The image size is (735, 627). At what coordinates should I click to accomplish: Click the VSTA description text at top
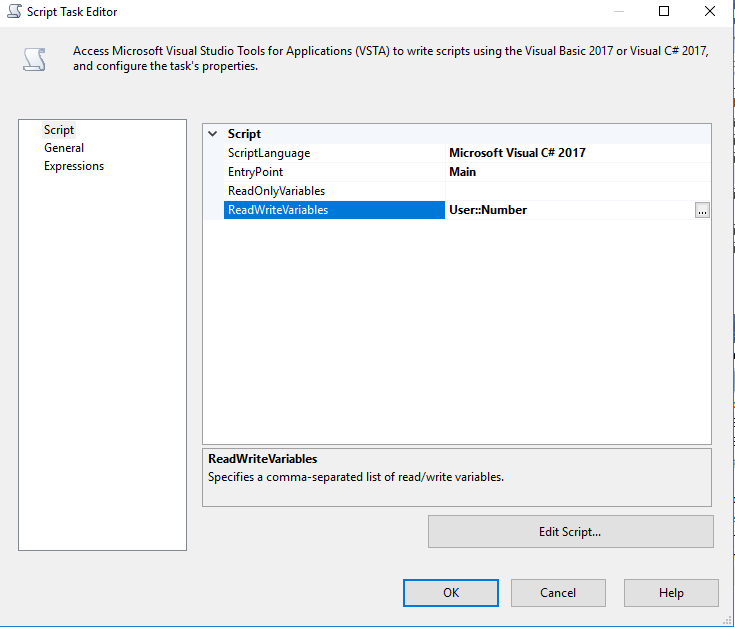pos(390,58)
